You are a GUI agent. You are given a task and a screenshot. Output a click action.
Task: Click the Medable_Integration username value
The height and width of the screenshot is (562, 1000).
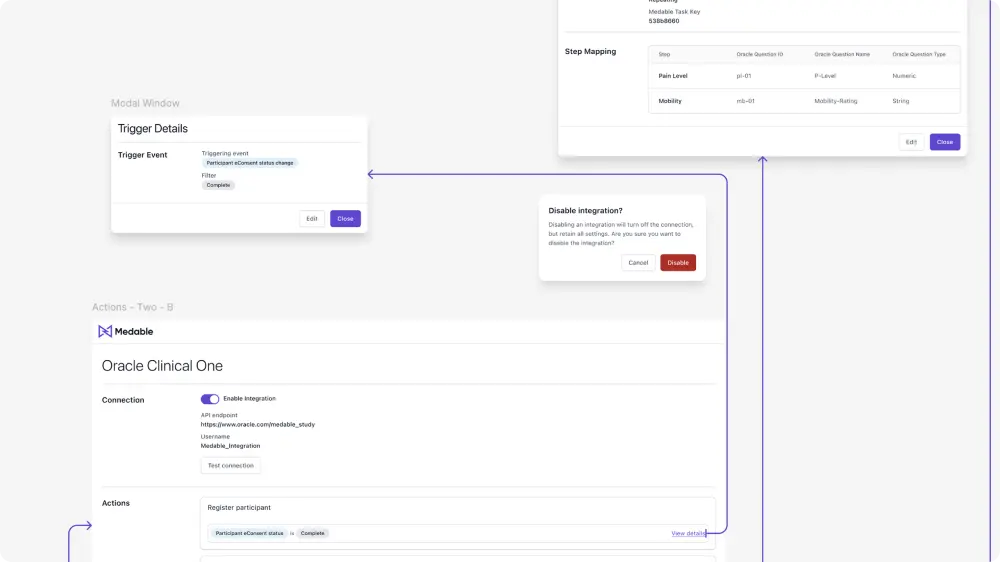[230, 446]
